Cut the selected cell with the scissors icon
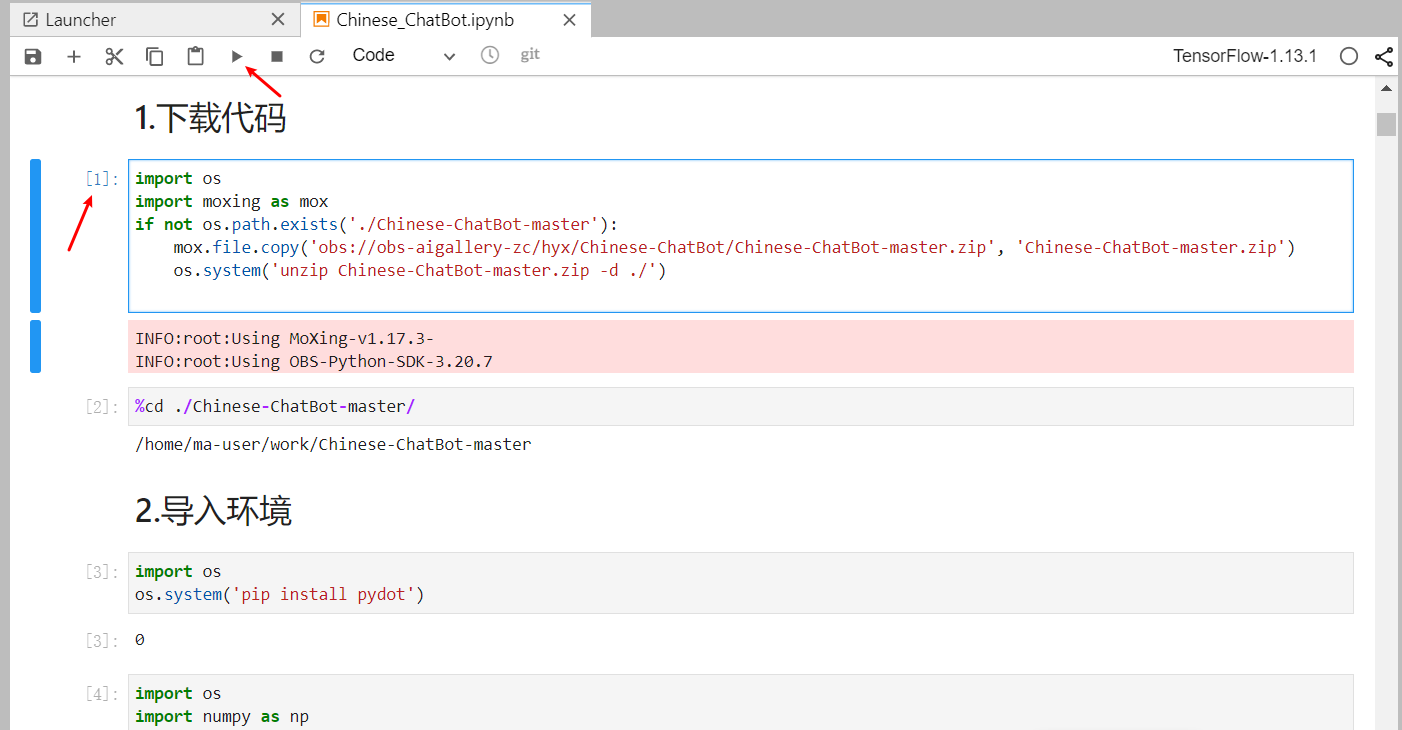Image resolution: width=1402 pixels, height=730 pixels. (x=114, y=56)
